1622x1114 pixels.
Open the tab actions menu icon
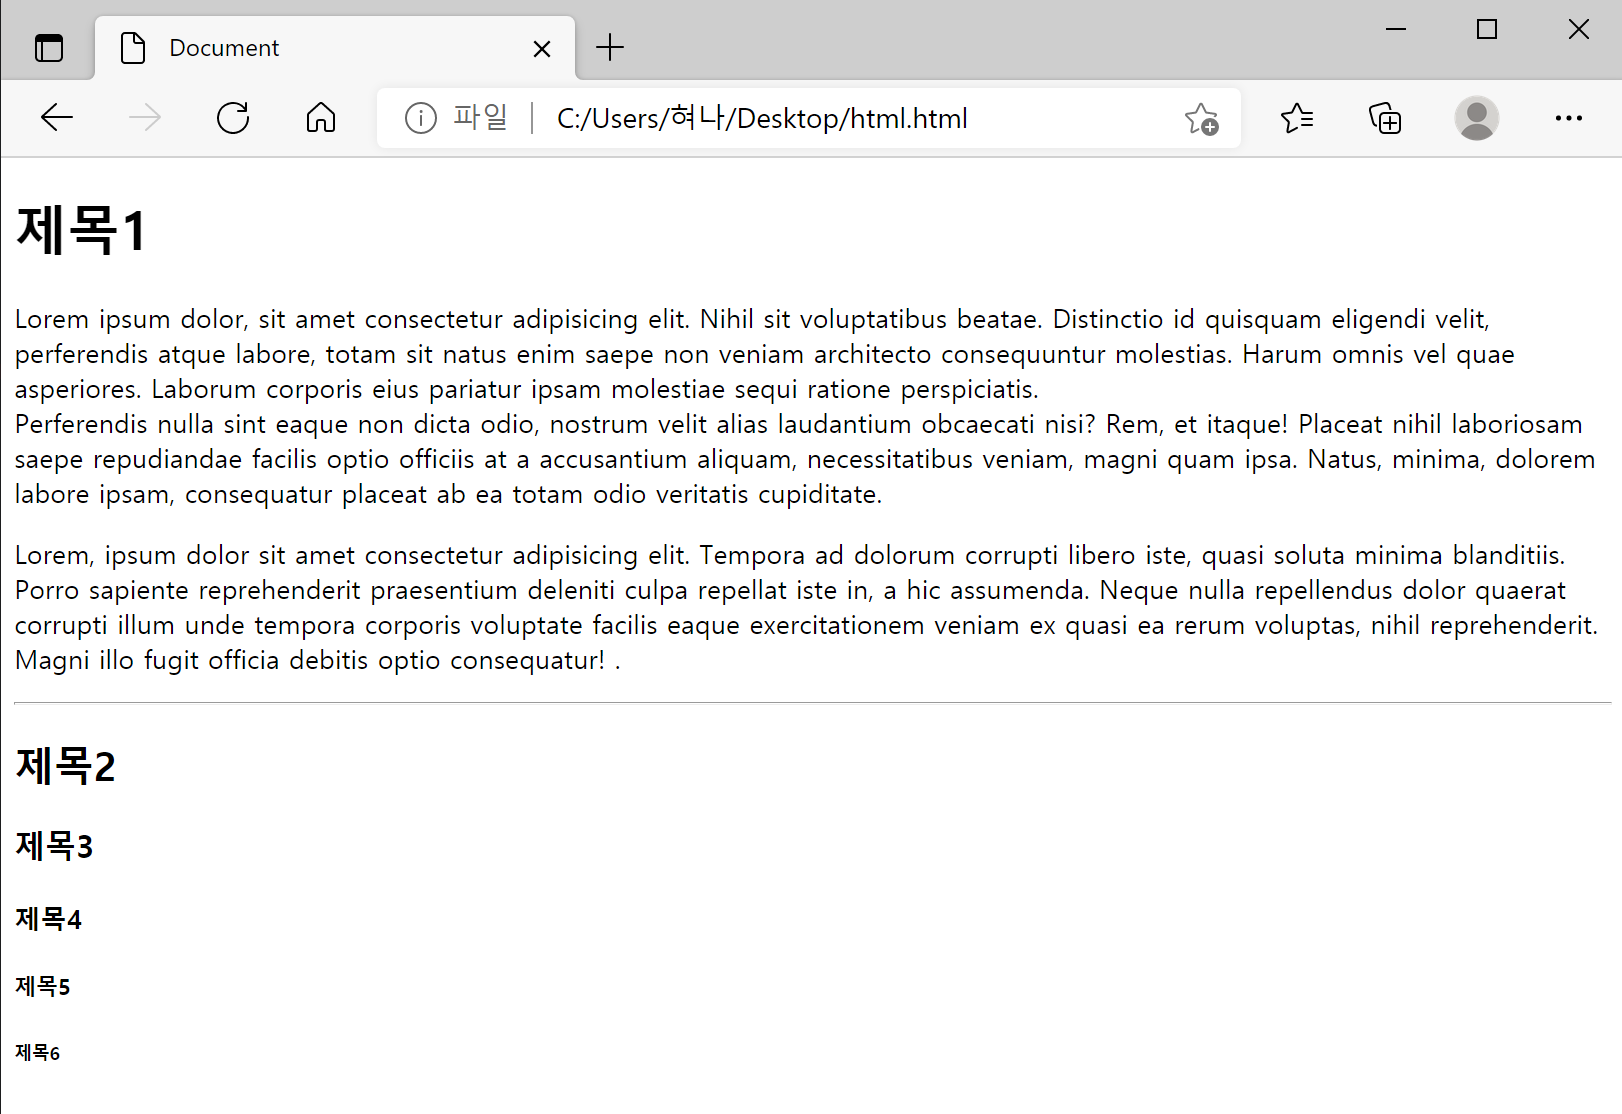[48, 47]
